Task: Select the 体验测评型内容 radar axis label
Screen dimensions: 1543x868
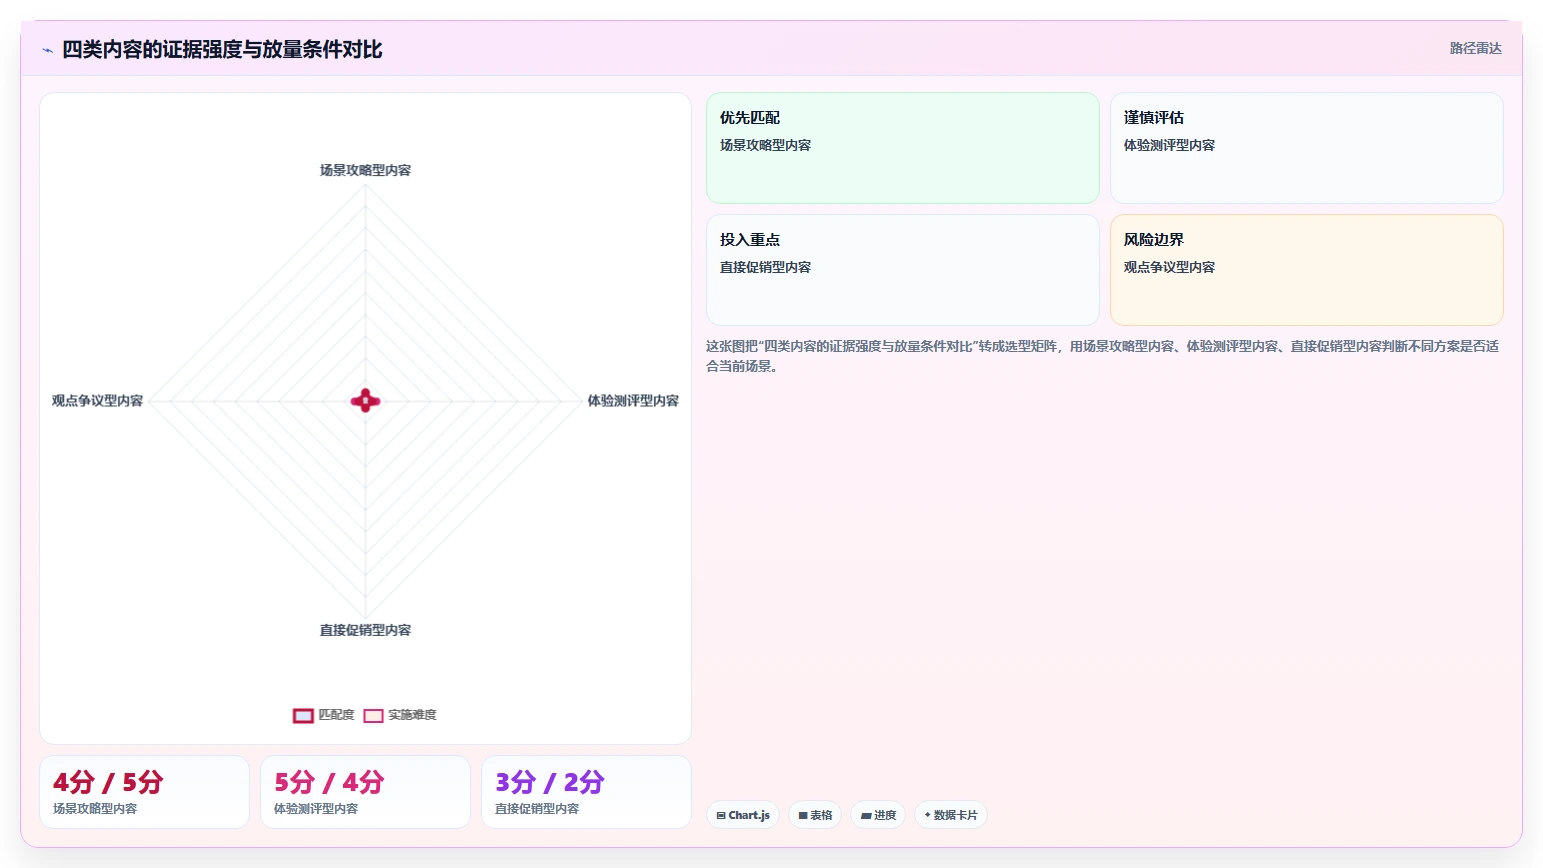Action: 633,400
